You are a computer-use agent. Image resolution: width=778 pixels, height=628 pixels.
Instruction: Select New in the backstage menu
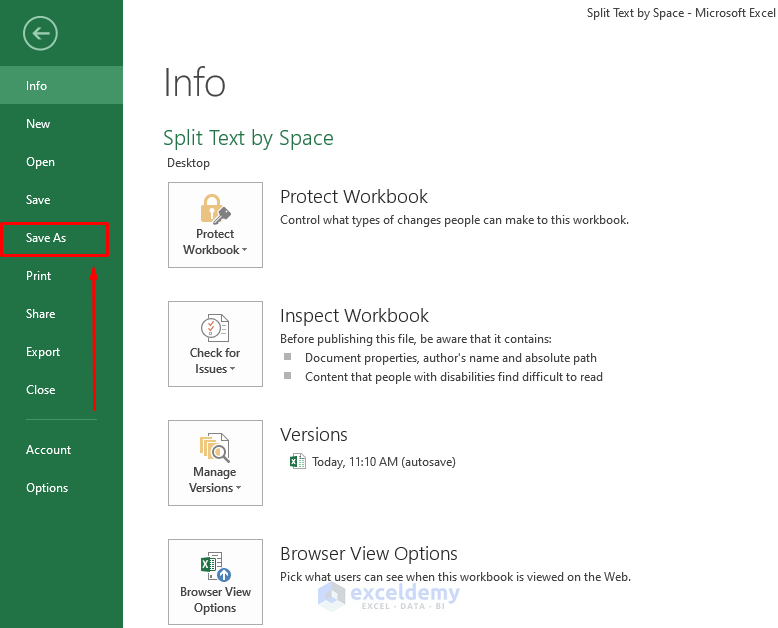pyautogui.click(x=62, y=124)
